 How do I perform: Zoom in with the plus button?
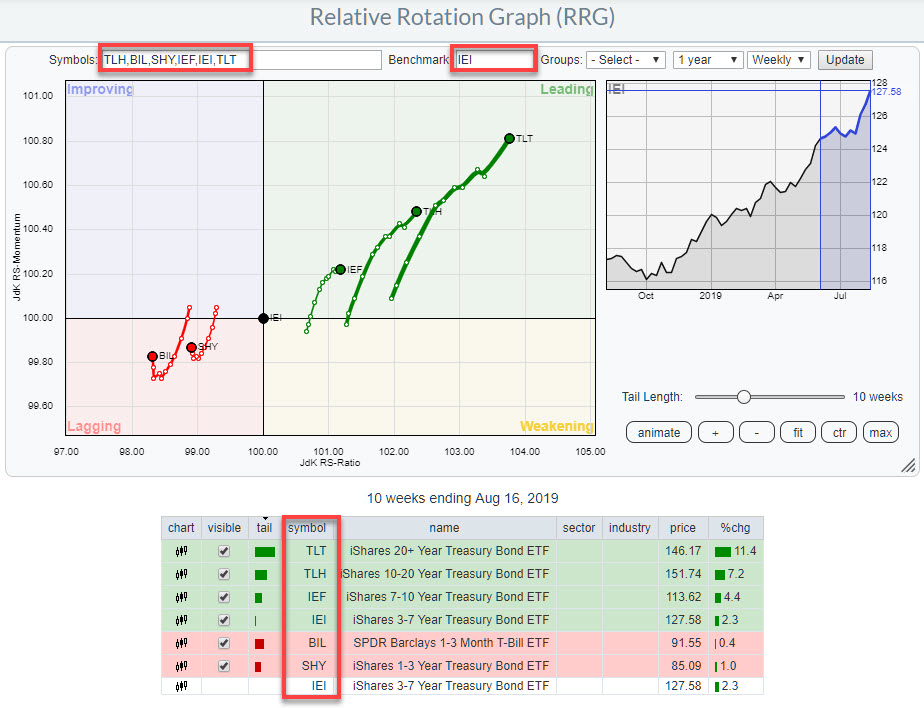[x=715, y=433]
